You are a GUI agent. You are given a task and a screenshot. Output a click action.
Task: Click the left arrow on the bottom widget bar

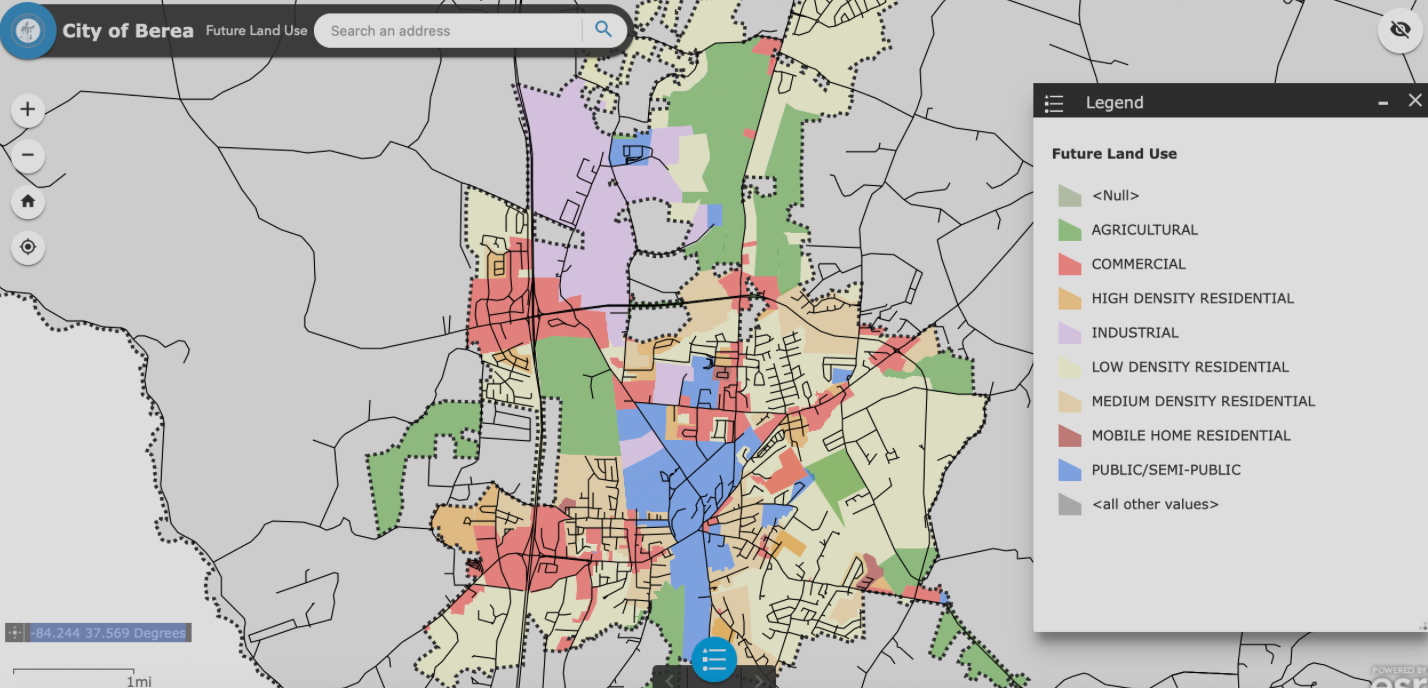(670, 680)
